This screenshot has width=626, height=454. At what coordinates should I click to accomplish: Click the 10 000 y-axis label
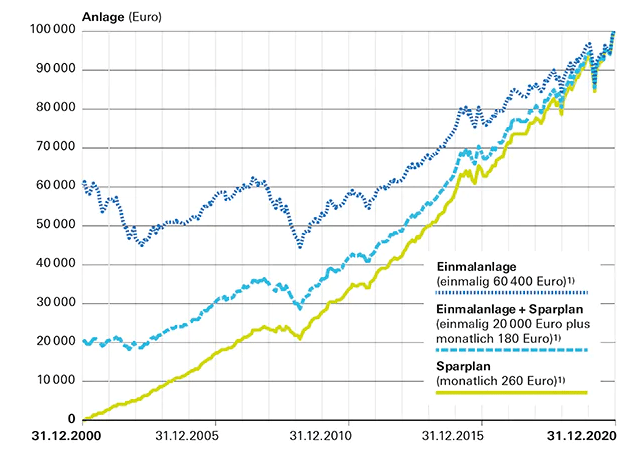[55, 380]
